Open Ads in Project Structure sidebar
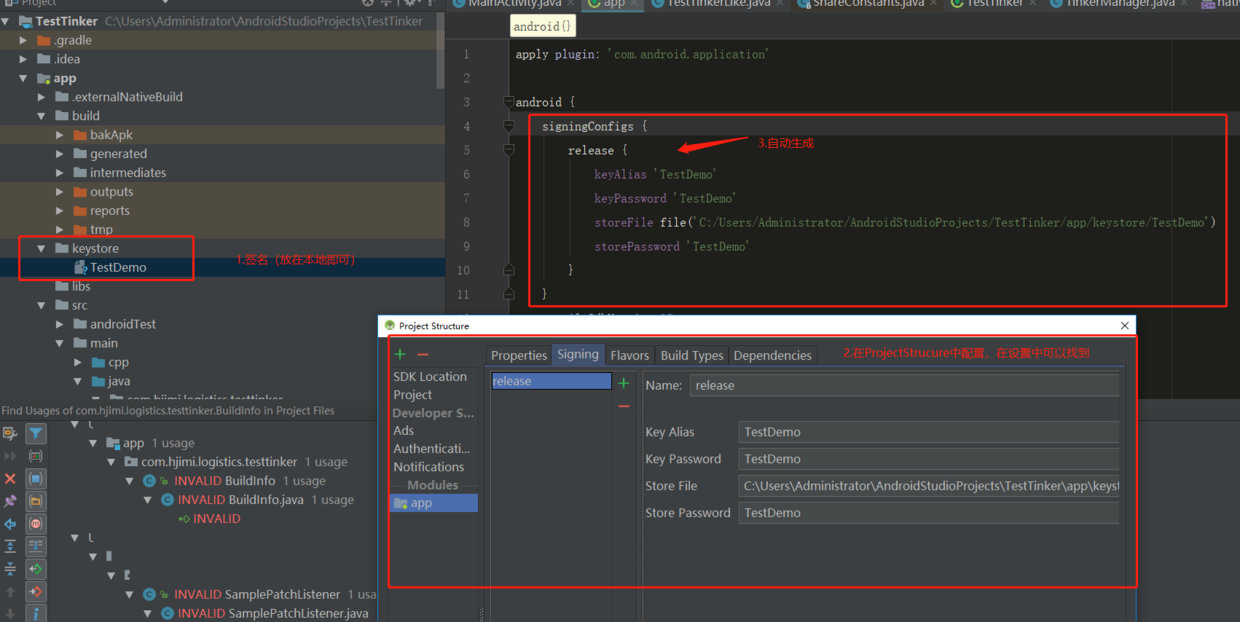Image resolution: width=1240 pixels, height=622 pixels. point(404,430)
